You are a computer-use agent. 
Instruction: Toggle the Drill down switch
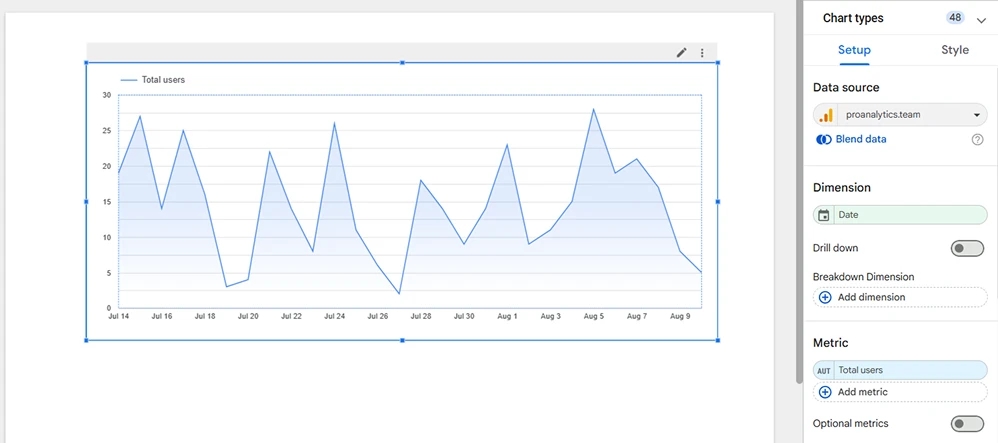click(x=967, y=248)
